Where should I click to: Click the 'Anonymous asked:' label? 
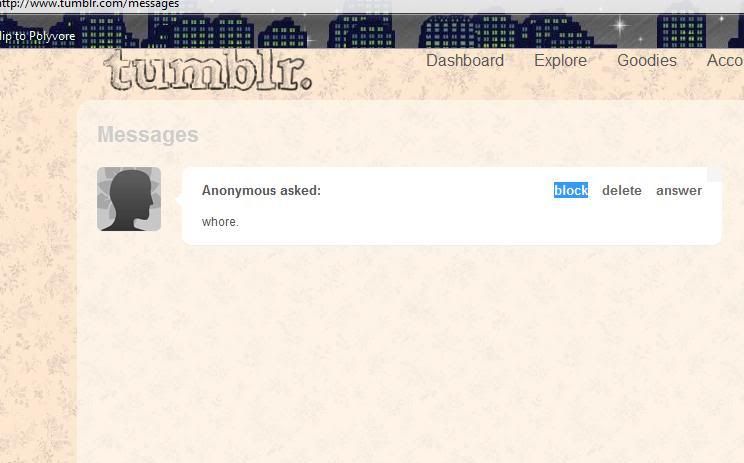[x=261, y=190]
